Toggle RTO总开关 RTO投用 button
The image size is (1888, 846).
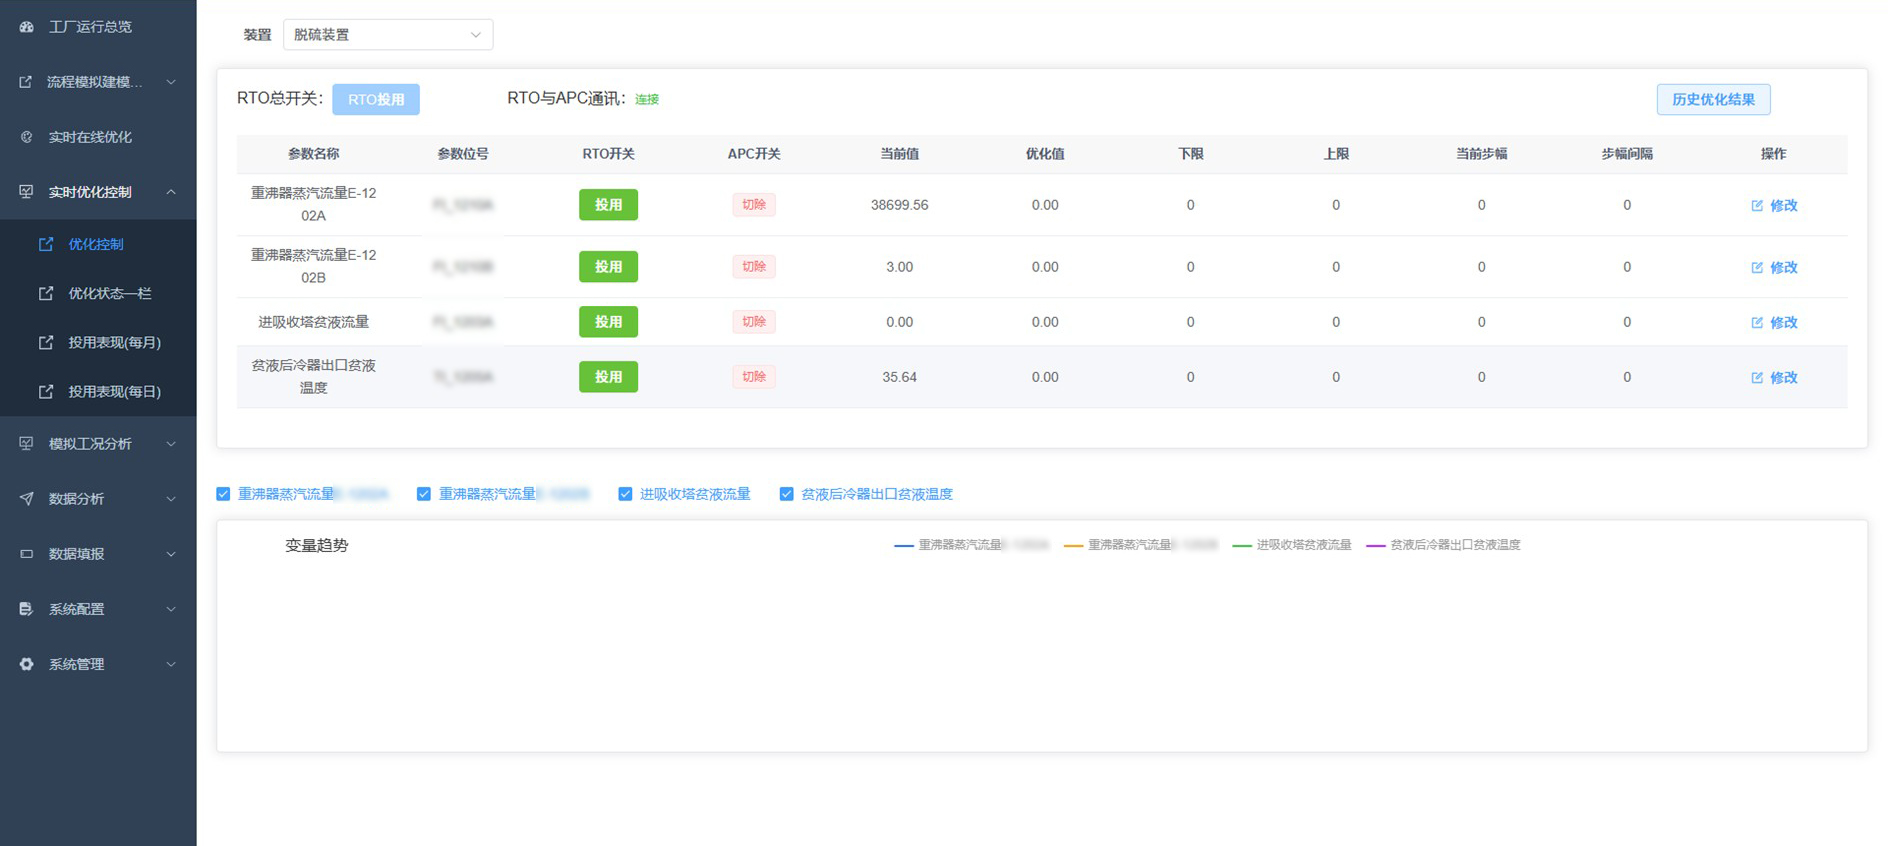coord(376,99)
